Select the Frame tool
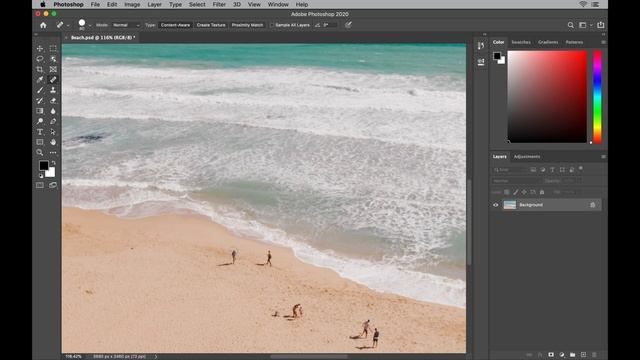The height and width of the screenshot is (360, 640). (x=53, y=69)
